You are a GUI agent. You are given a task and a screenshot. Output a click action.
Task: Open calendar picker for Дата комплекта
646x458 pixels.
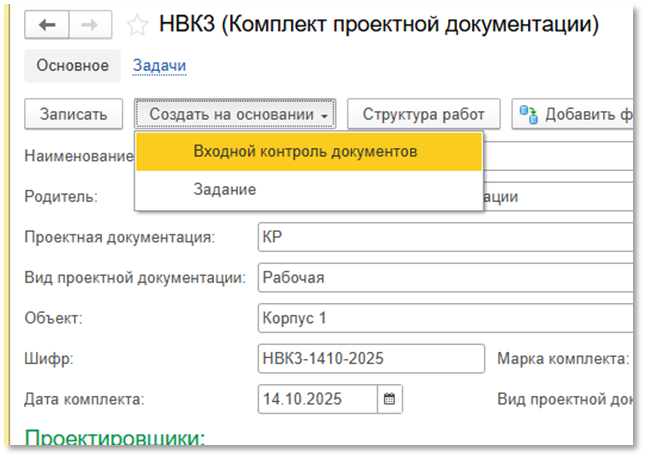(x=390, y=399)
